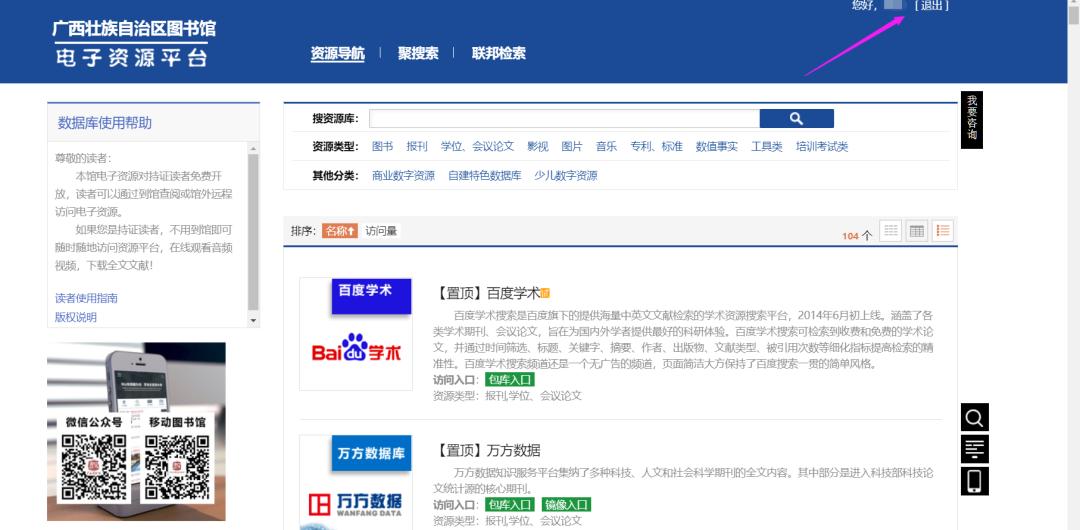Select the 商业数字资源 category

[x=404, y=176]
